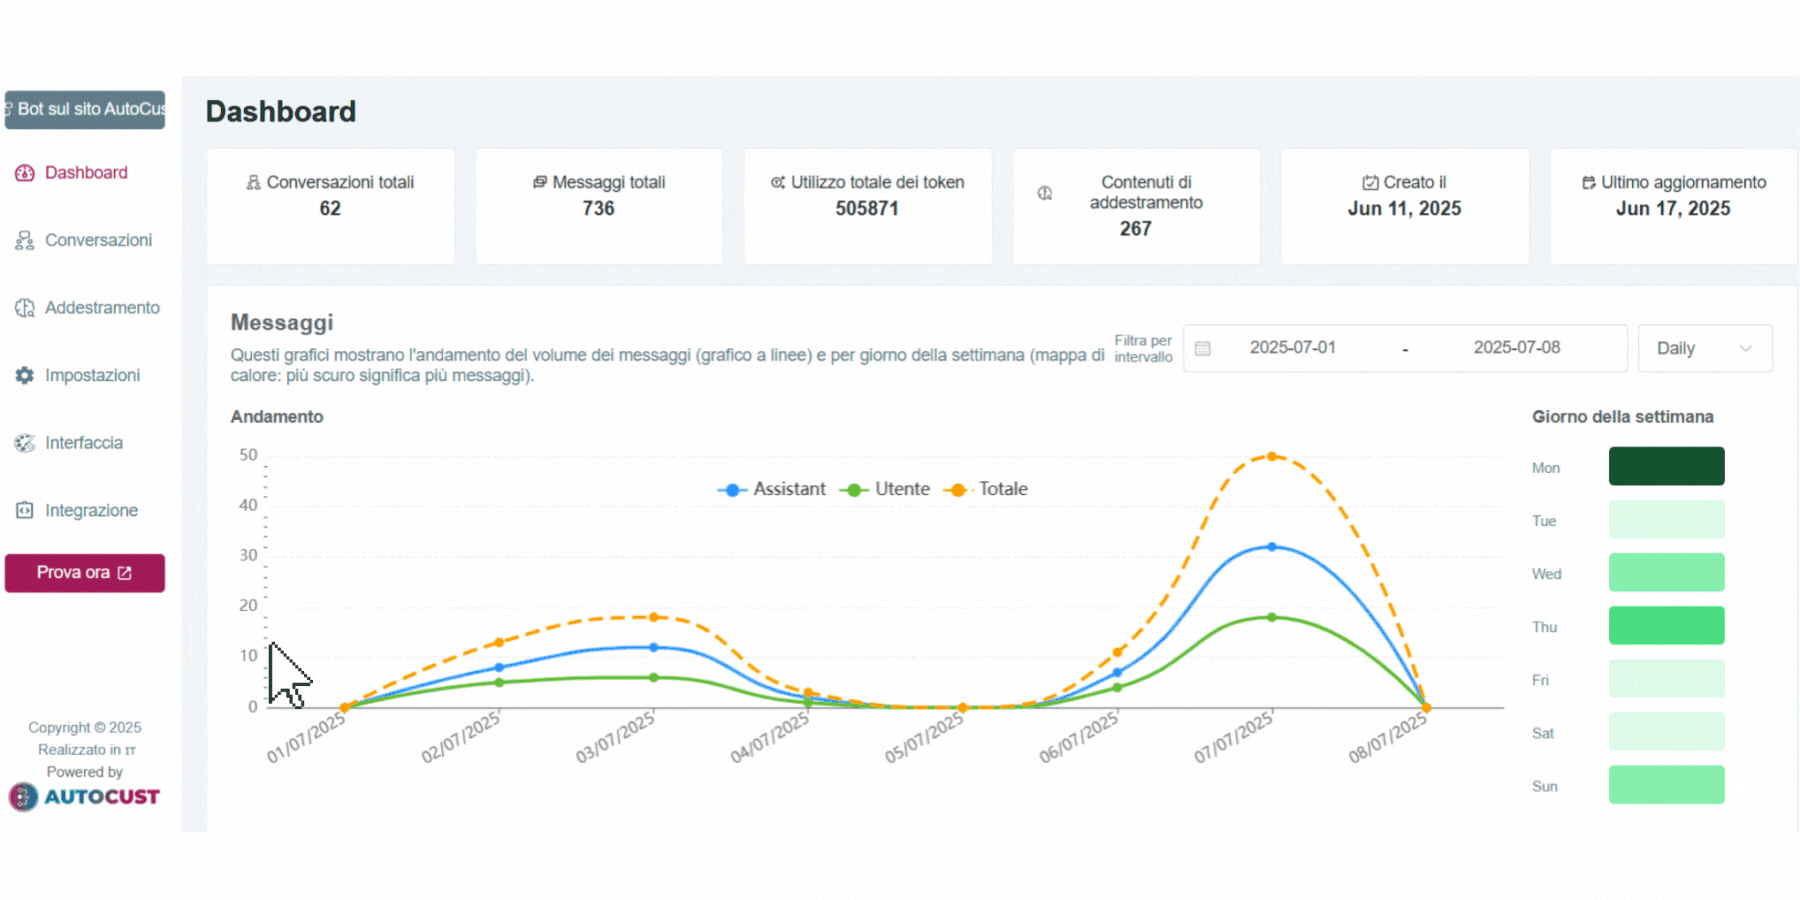The width and height of the screenshot is (1800, 900).
Task: Click the Totale peak point on 07/07/2025
Action: [x=1272, y=456]
